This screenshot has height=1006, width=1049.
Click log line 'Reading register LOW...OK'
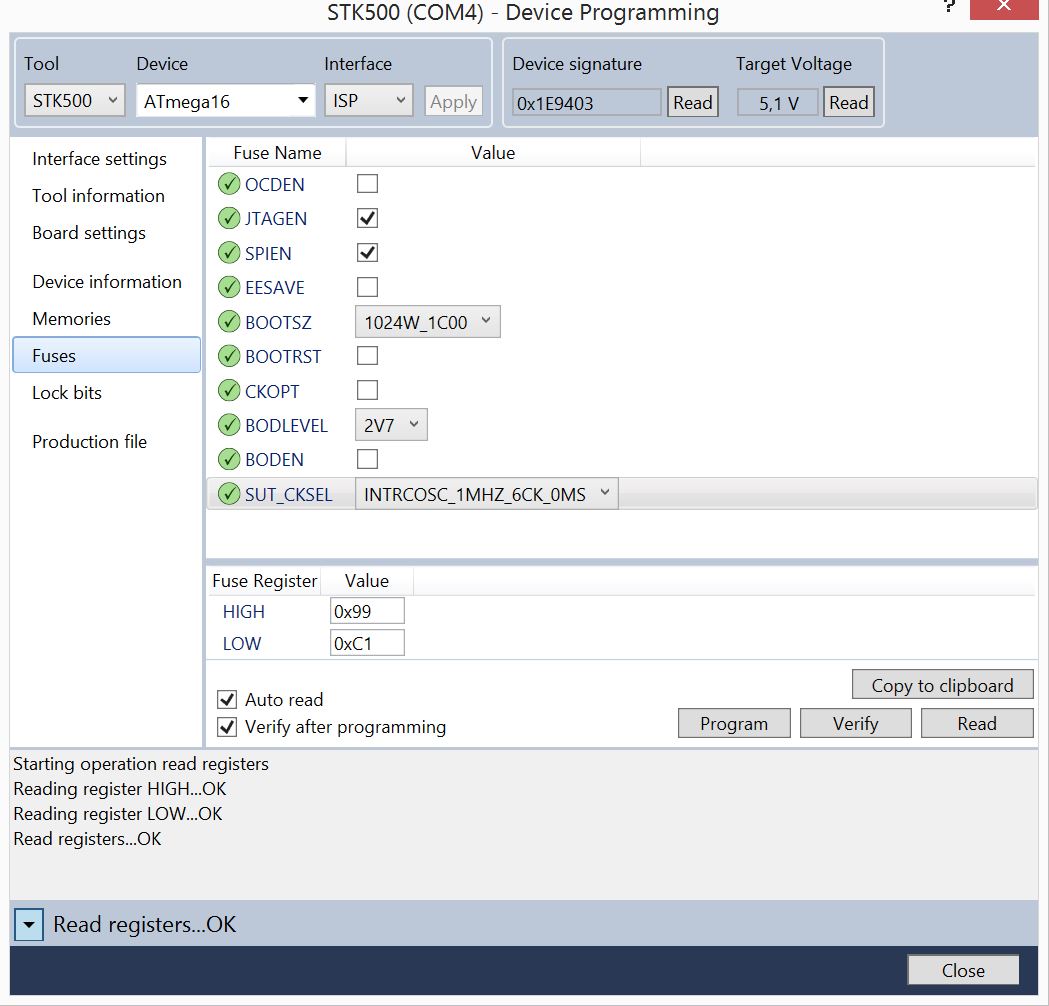118,813
